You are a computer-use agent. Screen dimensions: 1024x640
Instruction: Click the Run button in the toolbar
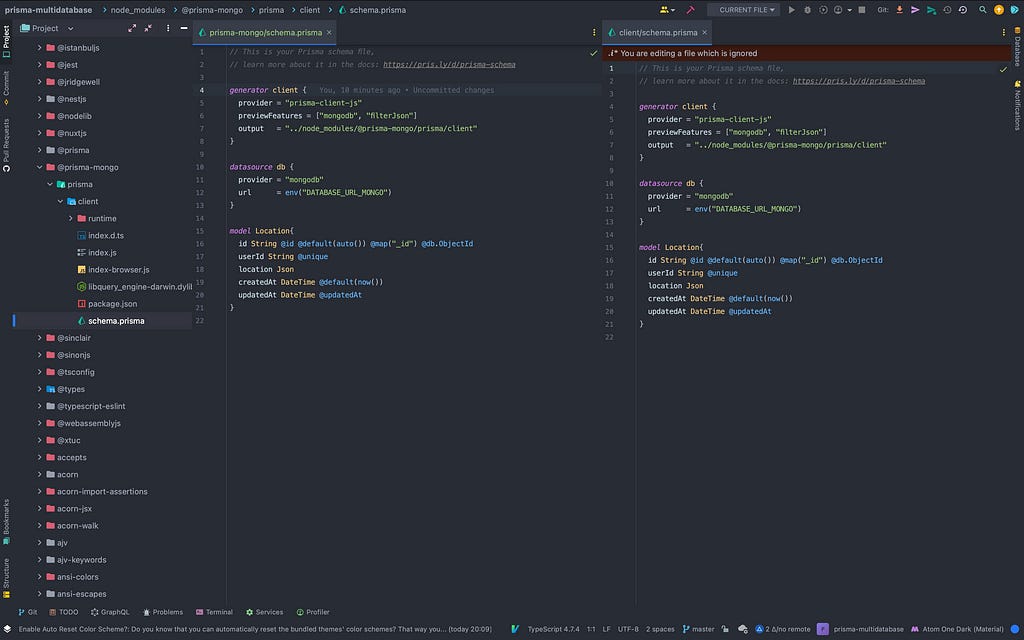pyautogui.click(x=792, y=9)
